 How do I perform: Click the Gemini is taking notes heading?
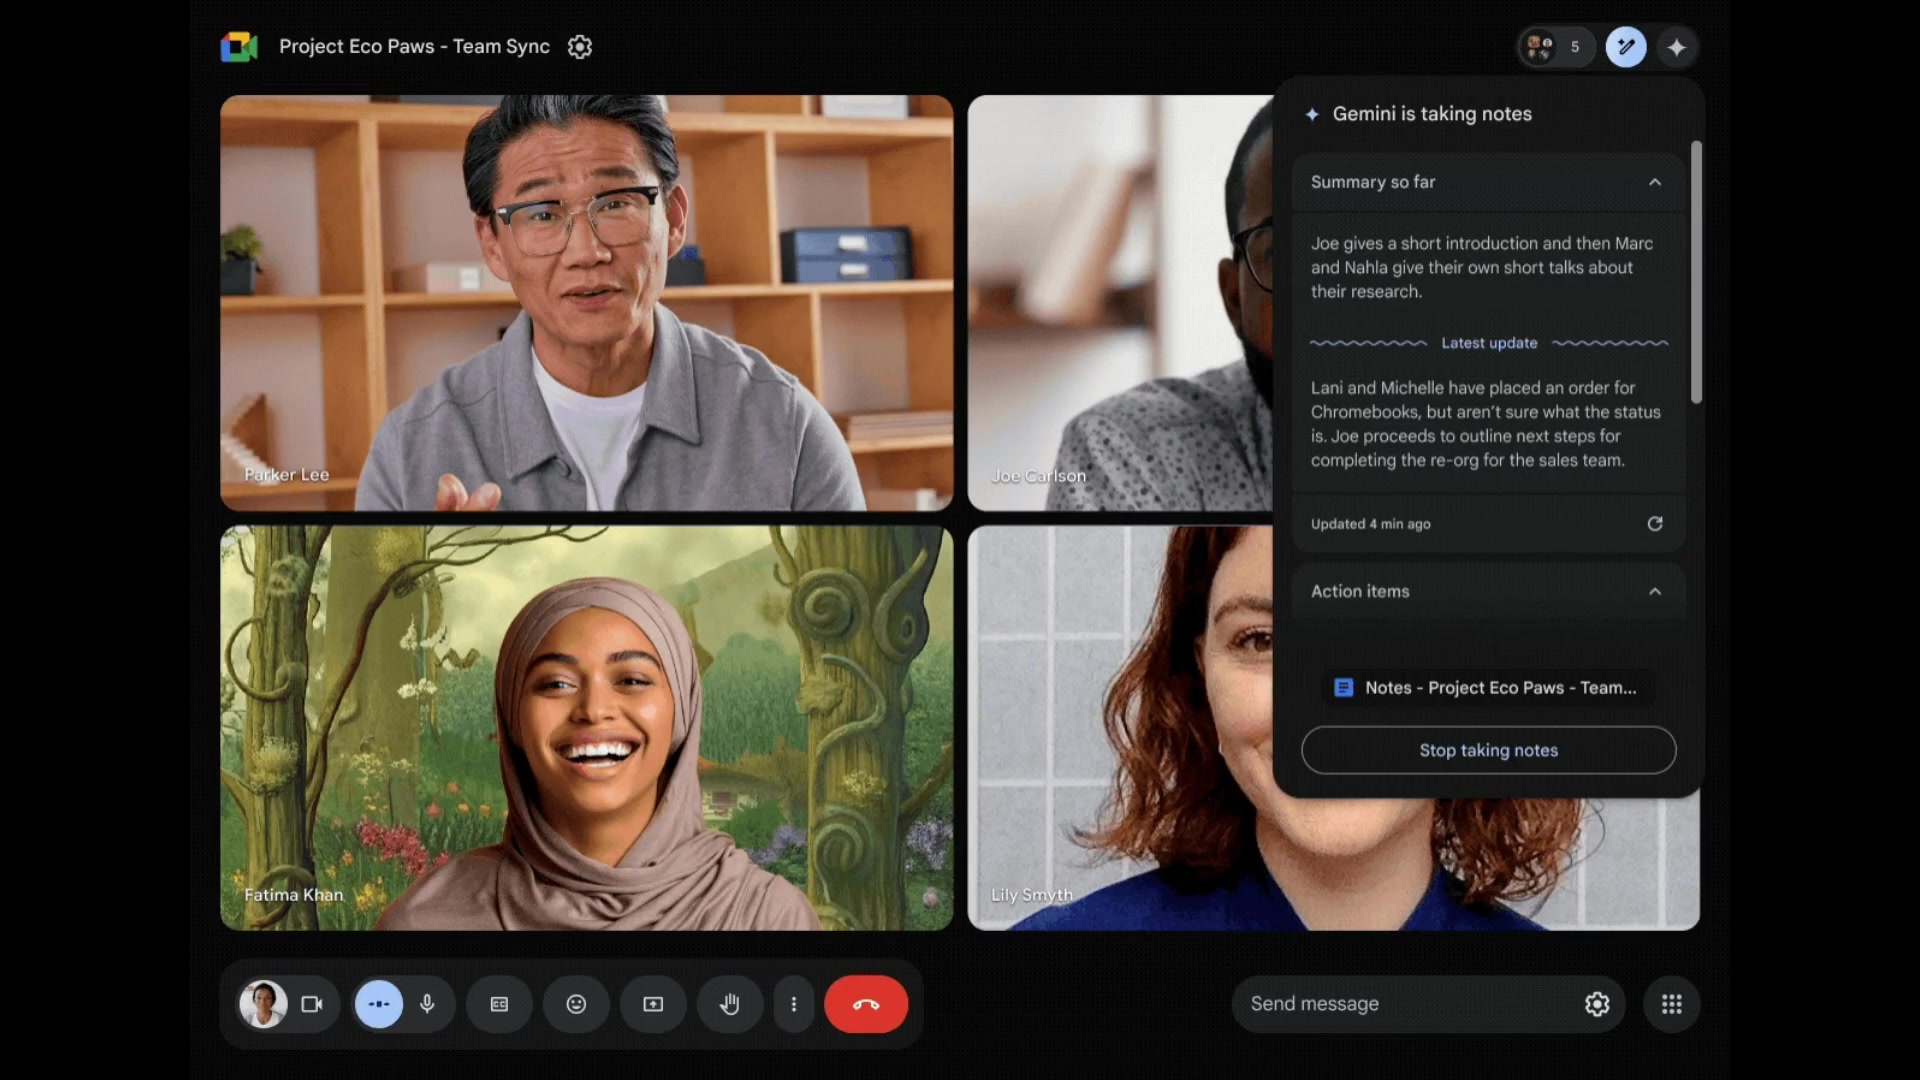click(x=1432, y=114)
